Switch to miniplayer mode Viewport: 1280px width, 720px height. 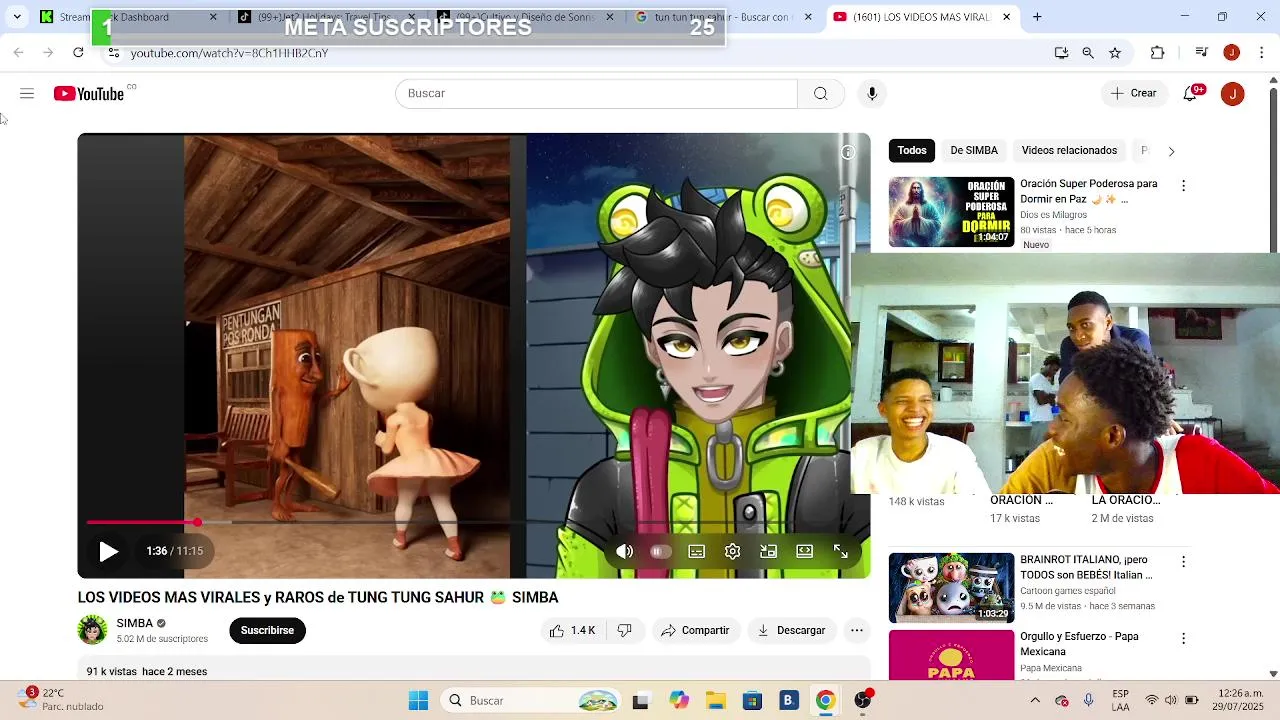click(x=768, y=551)
